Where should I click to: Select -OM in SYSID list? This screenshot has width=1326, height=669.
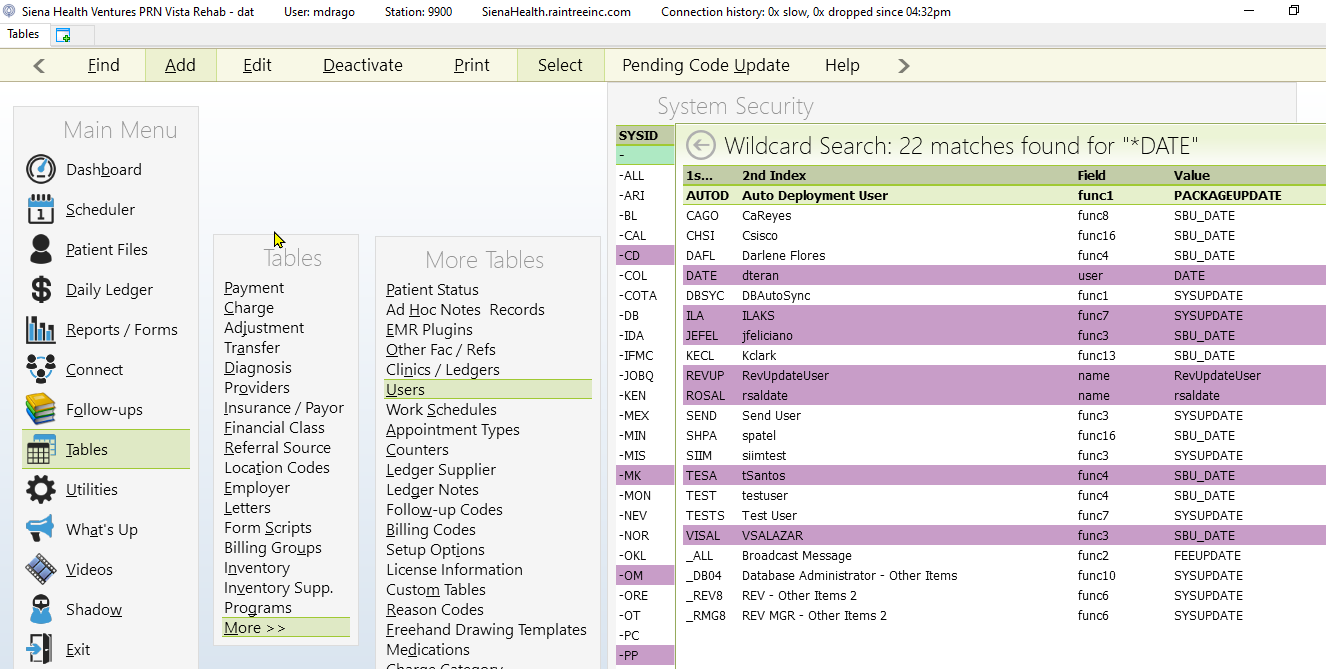click(646, 576)
